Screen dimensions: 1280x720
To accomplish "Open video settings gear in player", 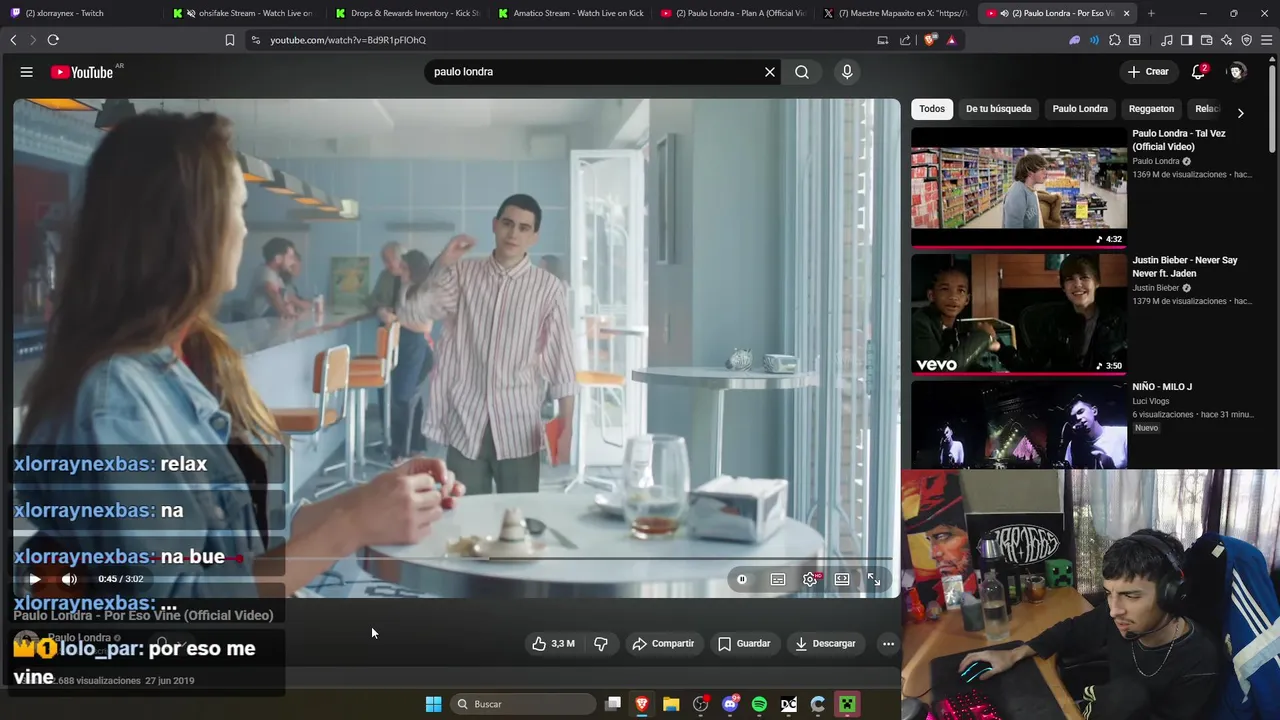I will [x=810, y=579].
